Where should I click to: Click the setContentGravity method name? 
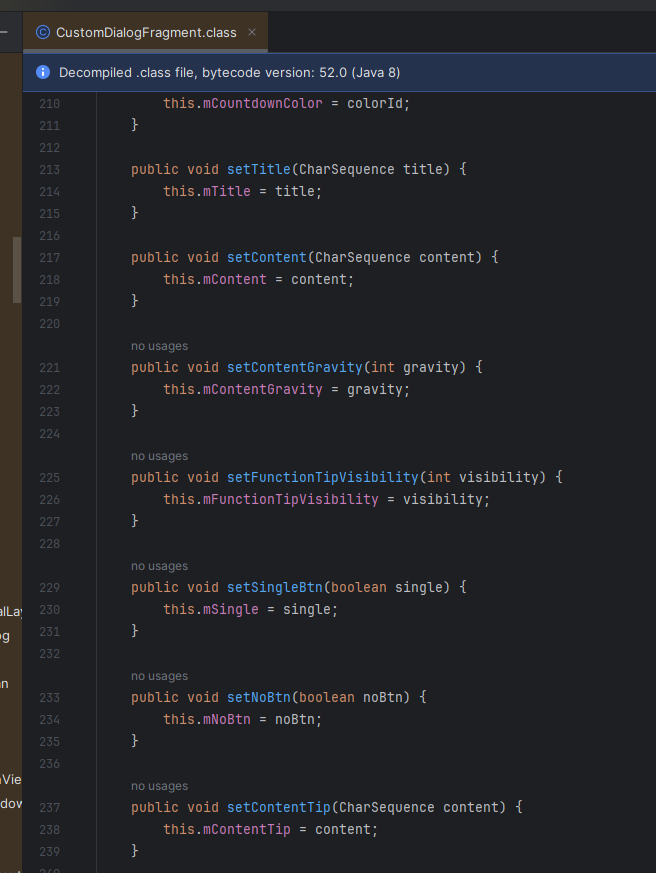[295, 367]
